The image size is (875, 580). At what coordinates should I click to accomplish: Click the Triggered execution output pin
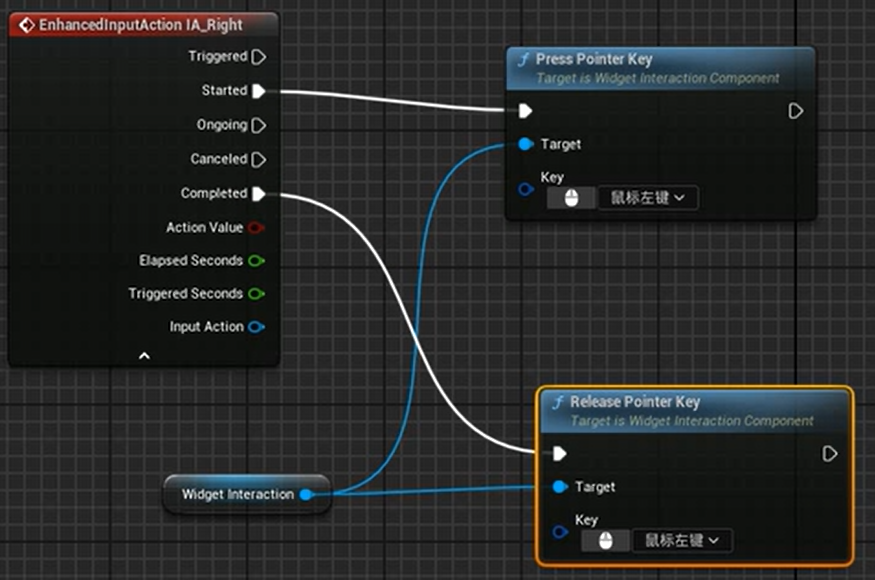[258, 57]
